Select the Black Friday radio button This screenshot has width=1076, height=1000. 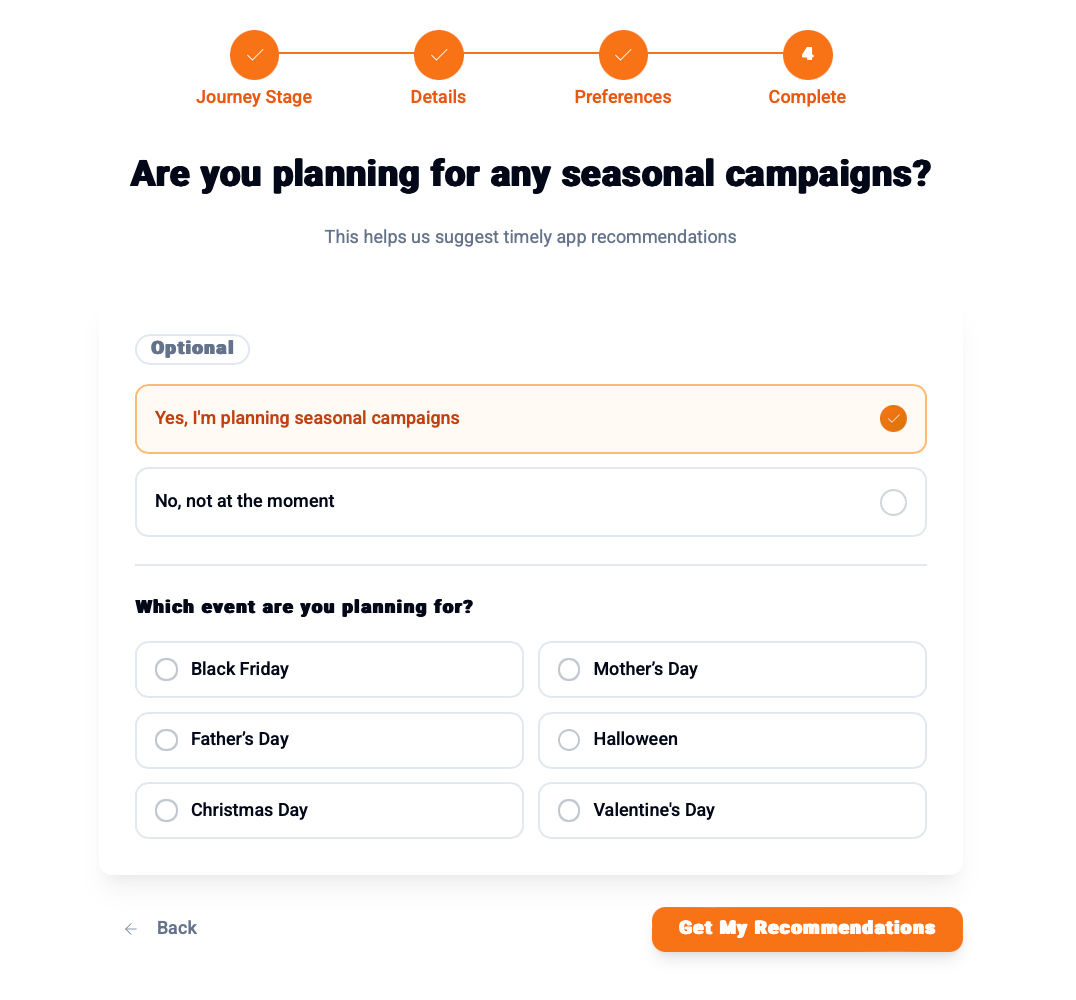click(167, 669)
